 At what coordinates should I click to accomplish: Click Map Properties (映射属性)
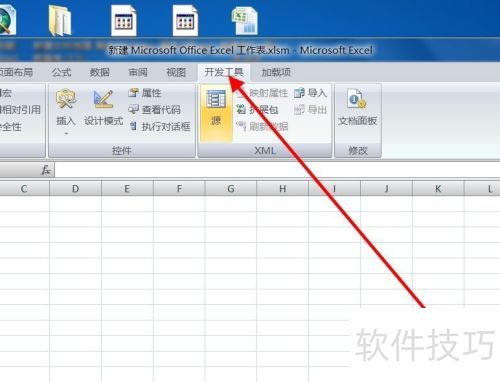point(263,93)
